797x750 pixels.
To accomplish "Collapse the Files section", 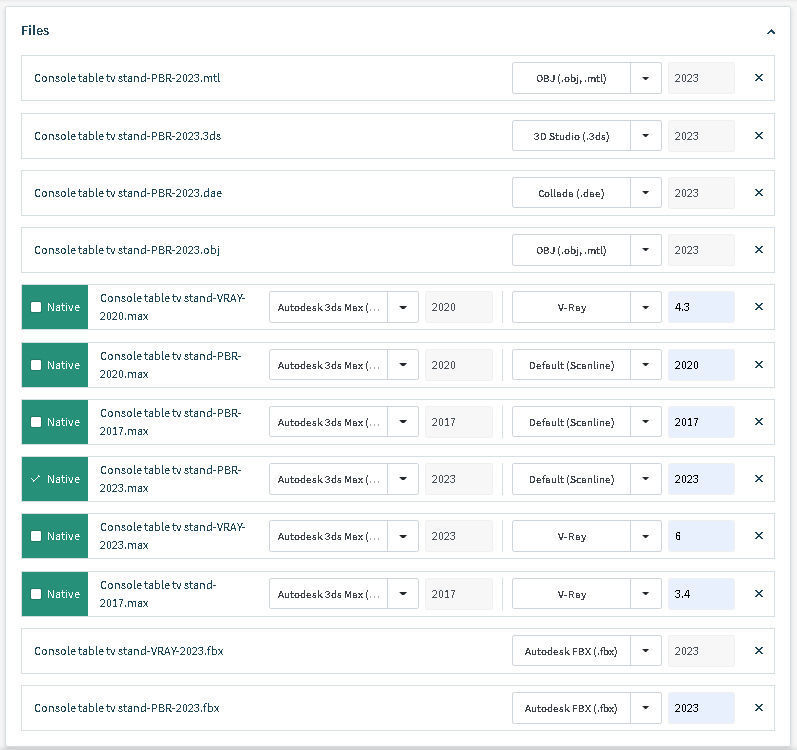I will [x=771, y=31].
